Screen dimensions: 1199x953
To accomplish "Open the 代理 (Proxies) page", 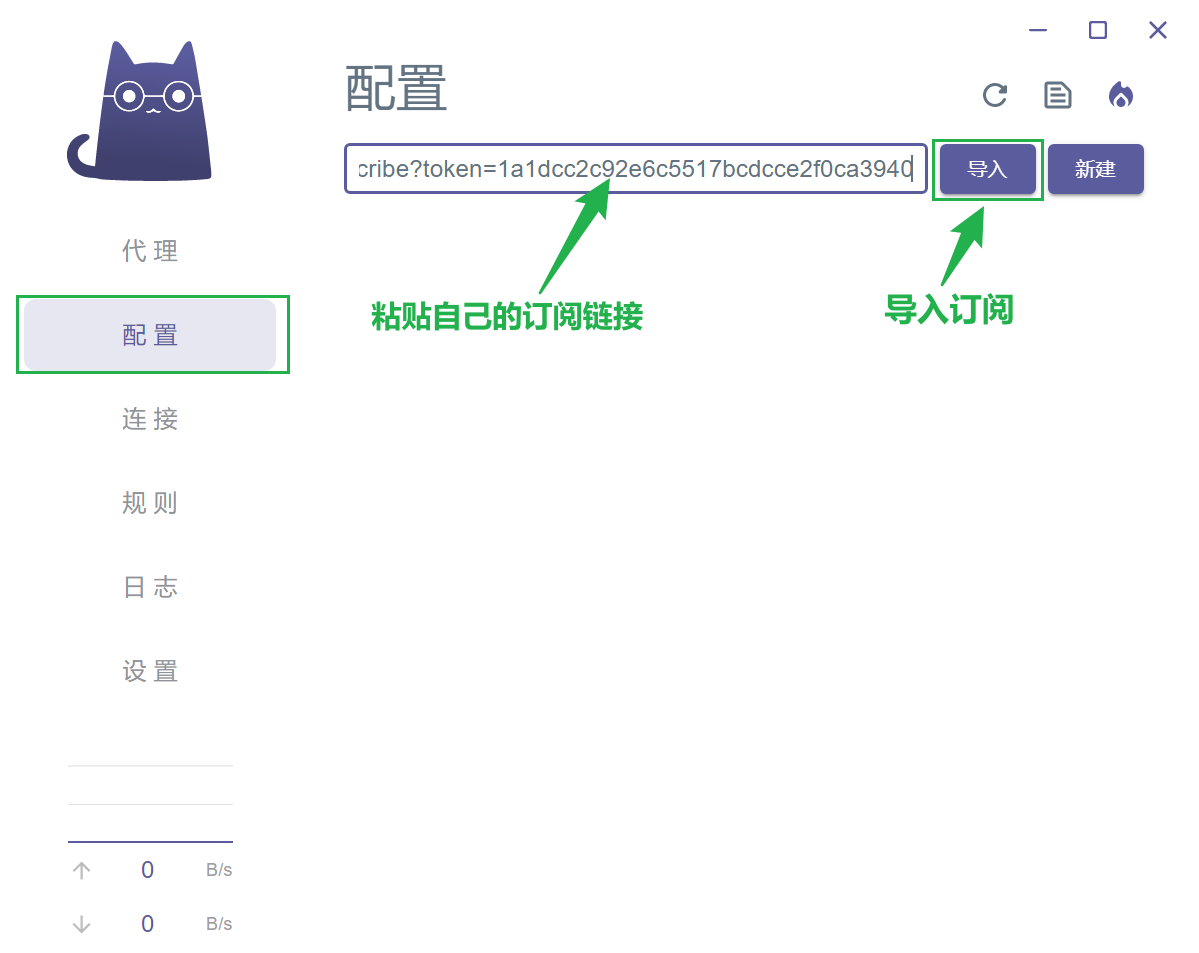I will tap(150, 251).
